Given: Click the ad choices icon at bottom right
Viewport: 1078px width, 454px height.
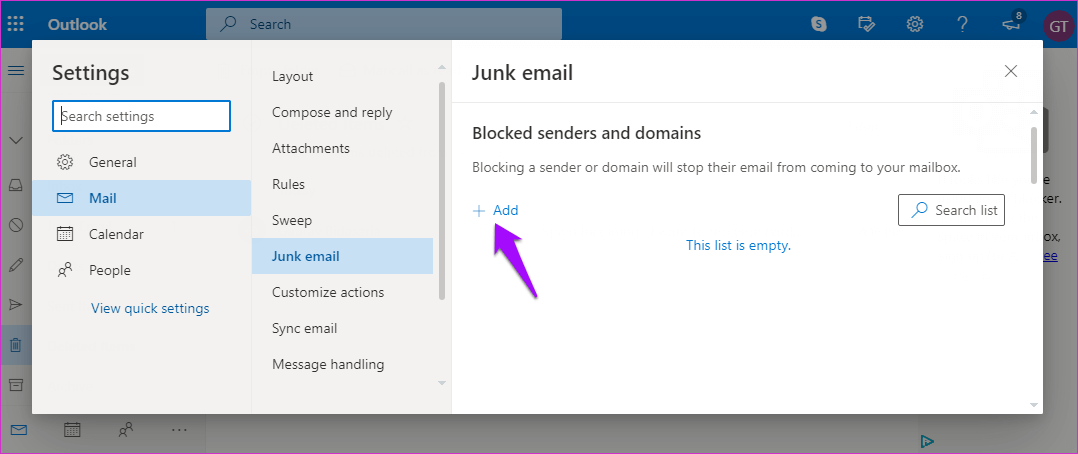Looking at the screenshot, I should (x=926, y=441).
